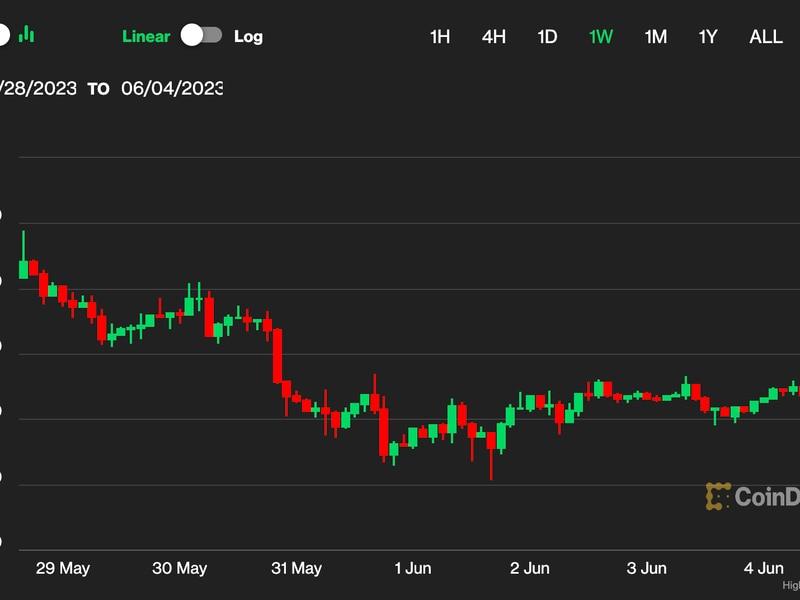The image size is (800, 600).
Task: Select the 1D timeframe
Action: tap(547, 37)
